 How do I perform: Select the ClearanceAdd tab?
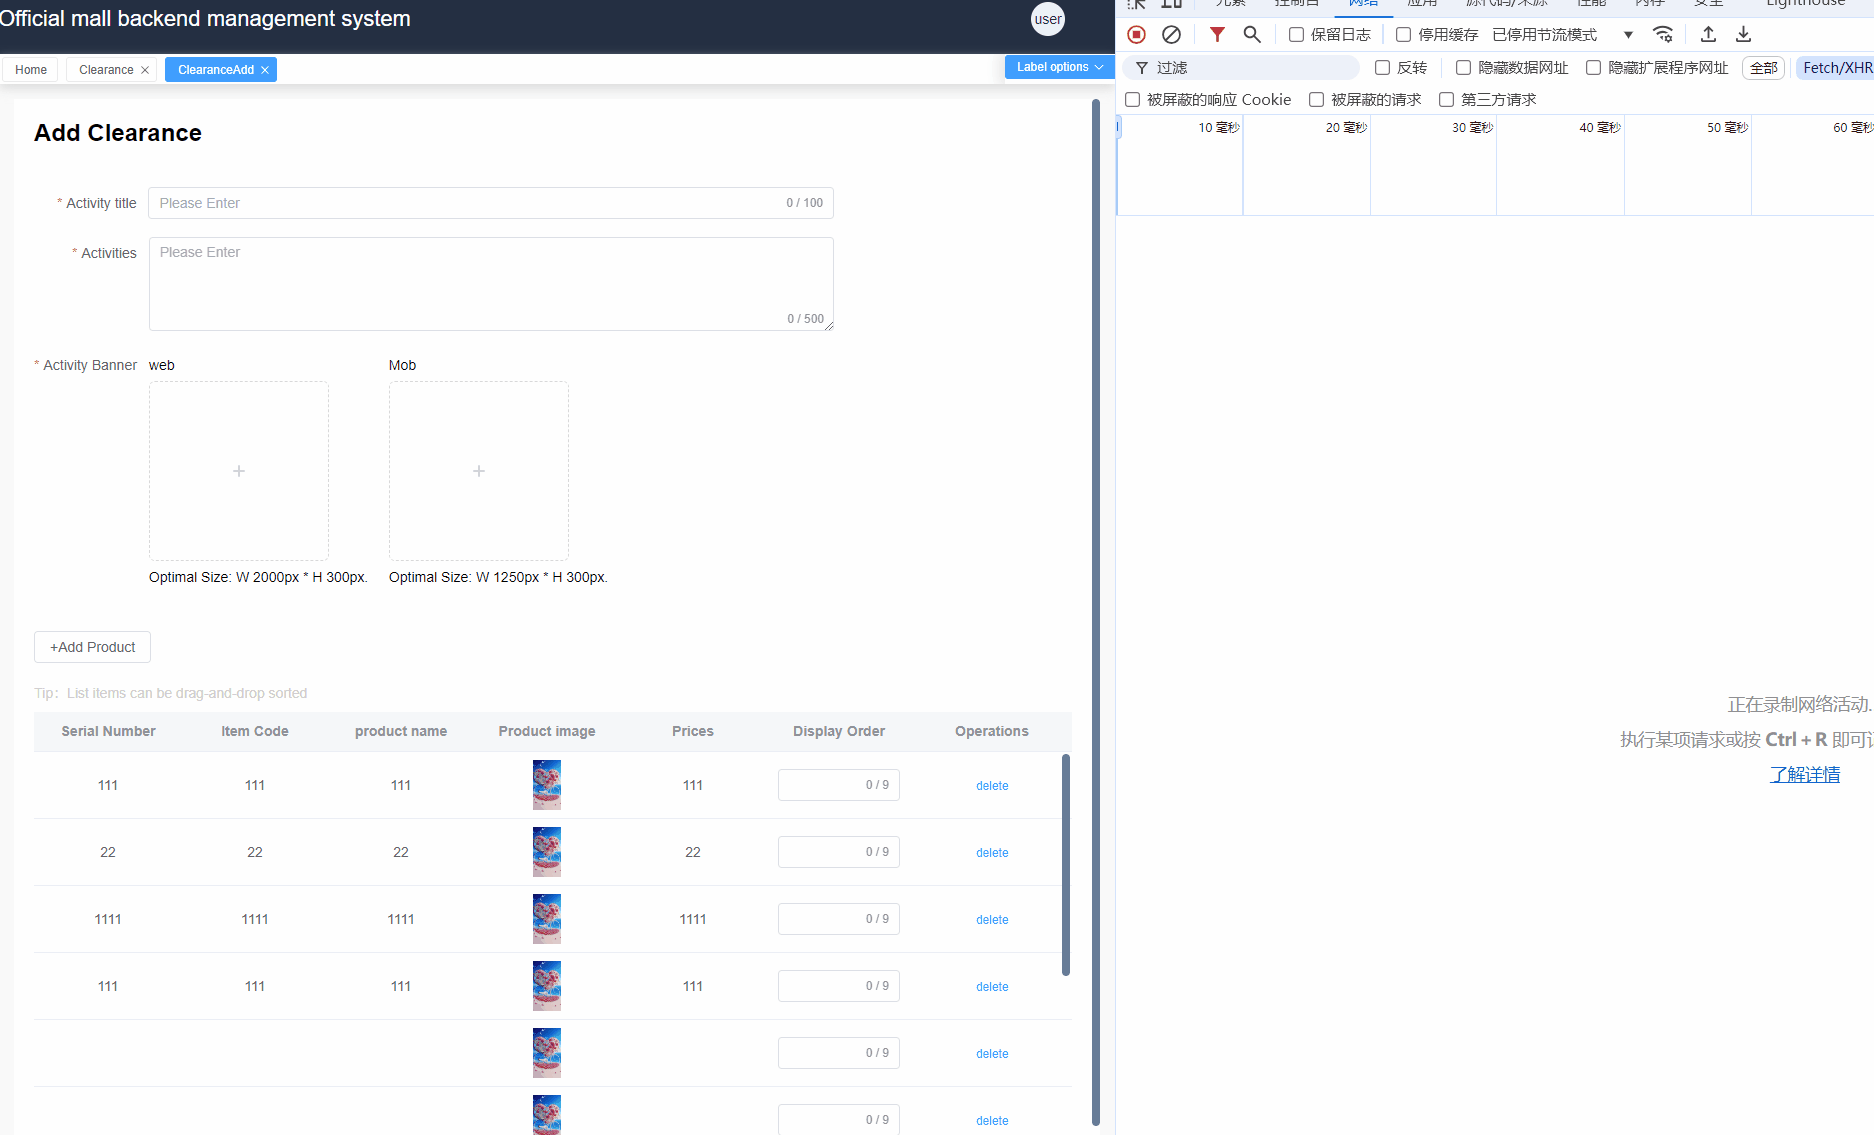point(216,70)
